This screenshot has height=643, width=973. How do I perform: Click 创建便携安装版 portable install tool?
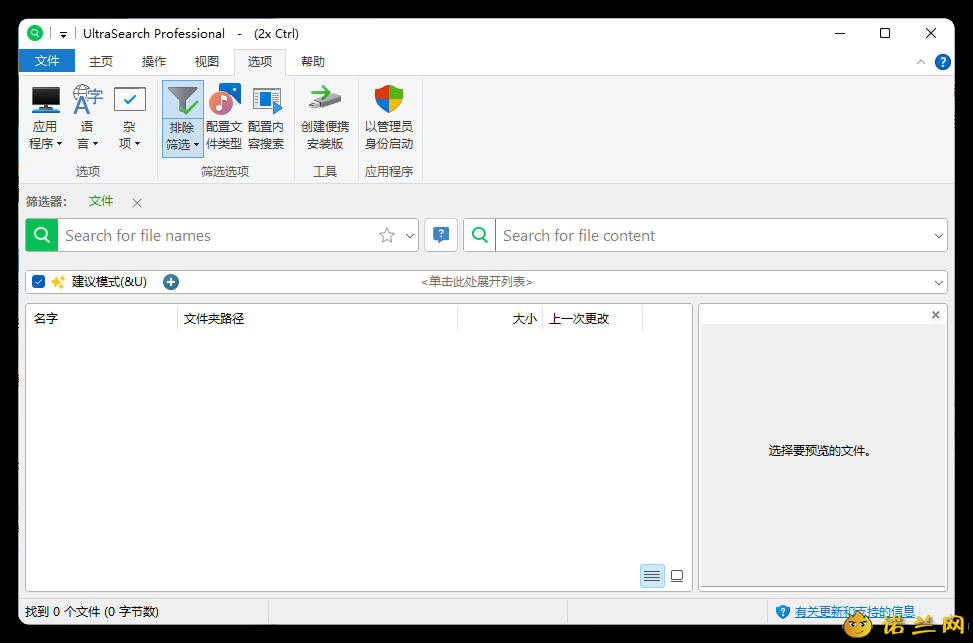(x=325, y=118)
